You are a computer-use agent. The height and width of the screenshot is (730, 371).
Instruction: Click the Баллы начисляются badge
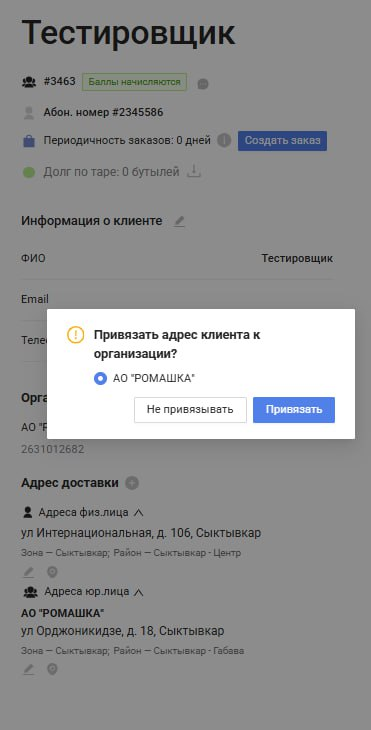[135, 82]
